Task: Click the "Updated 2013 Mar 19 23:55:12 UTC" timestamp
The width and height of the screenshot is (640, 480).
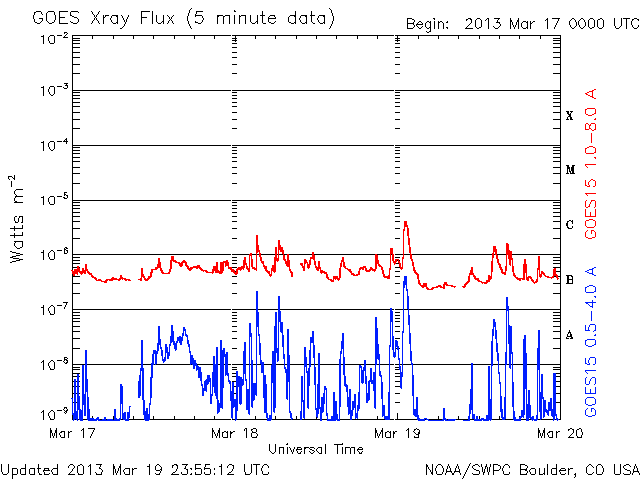Action: [x=135, y=468]
